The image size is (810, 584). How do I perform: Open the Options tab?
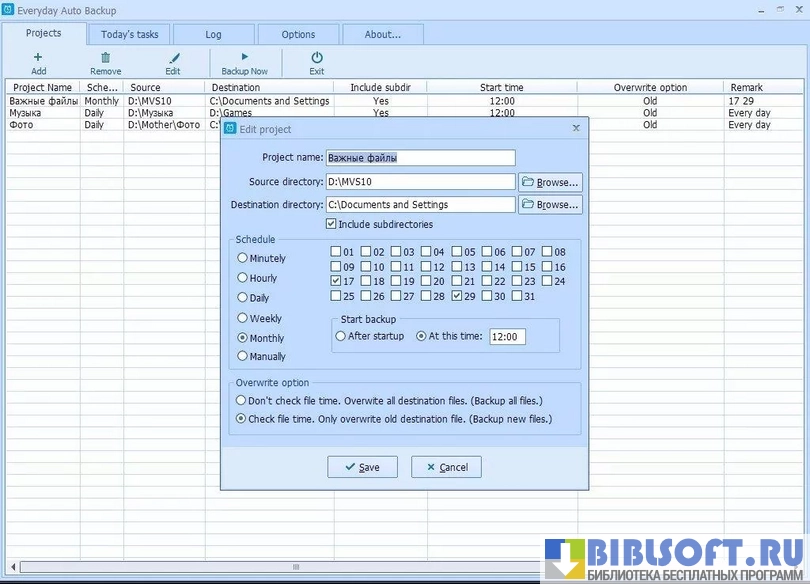point(298,34)
